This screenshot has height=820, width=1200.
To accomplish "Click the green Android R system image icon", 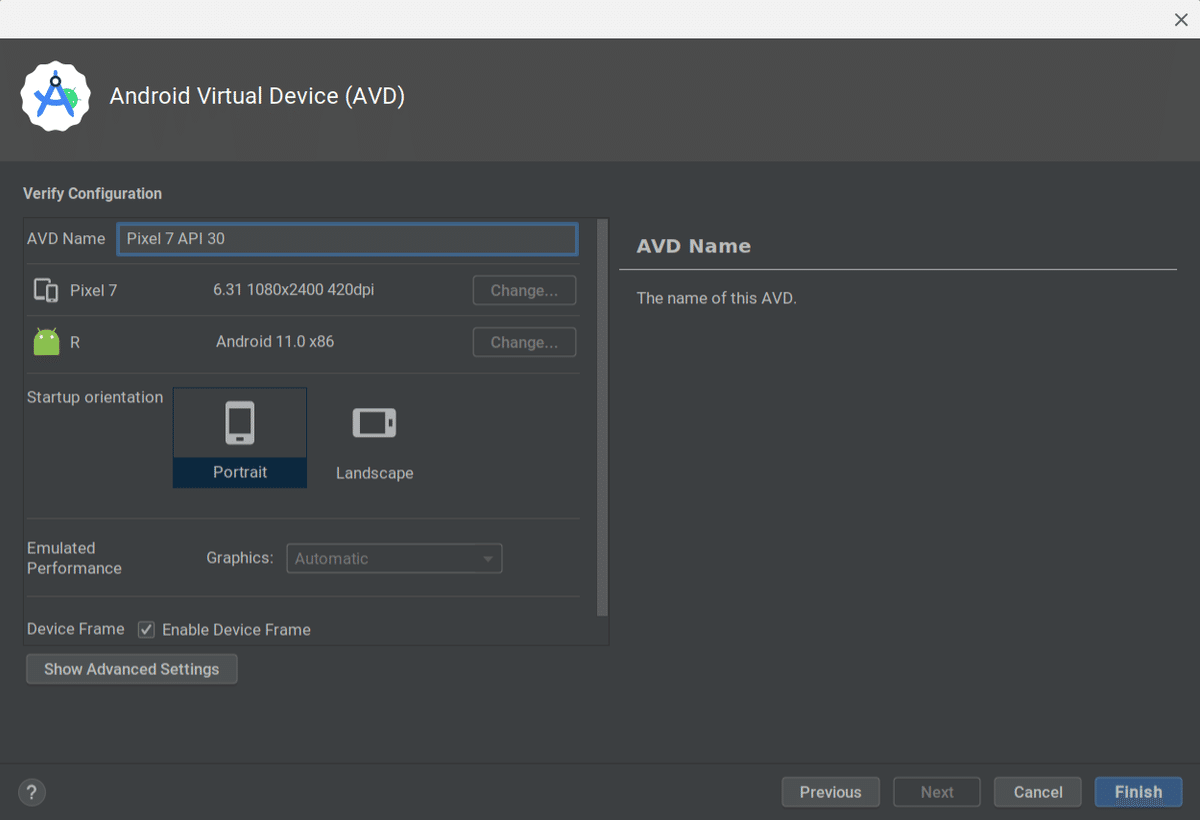I will 46,342.
